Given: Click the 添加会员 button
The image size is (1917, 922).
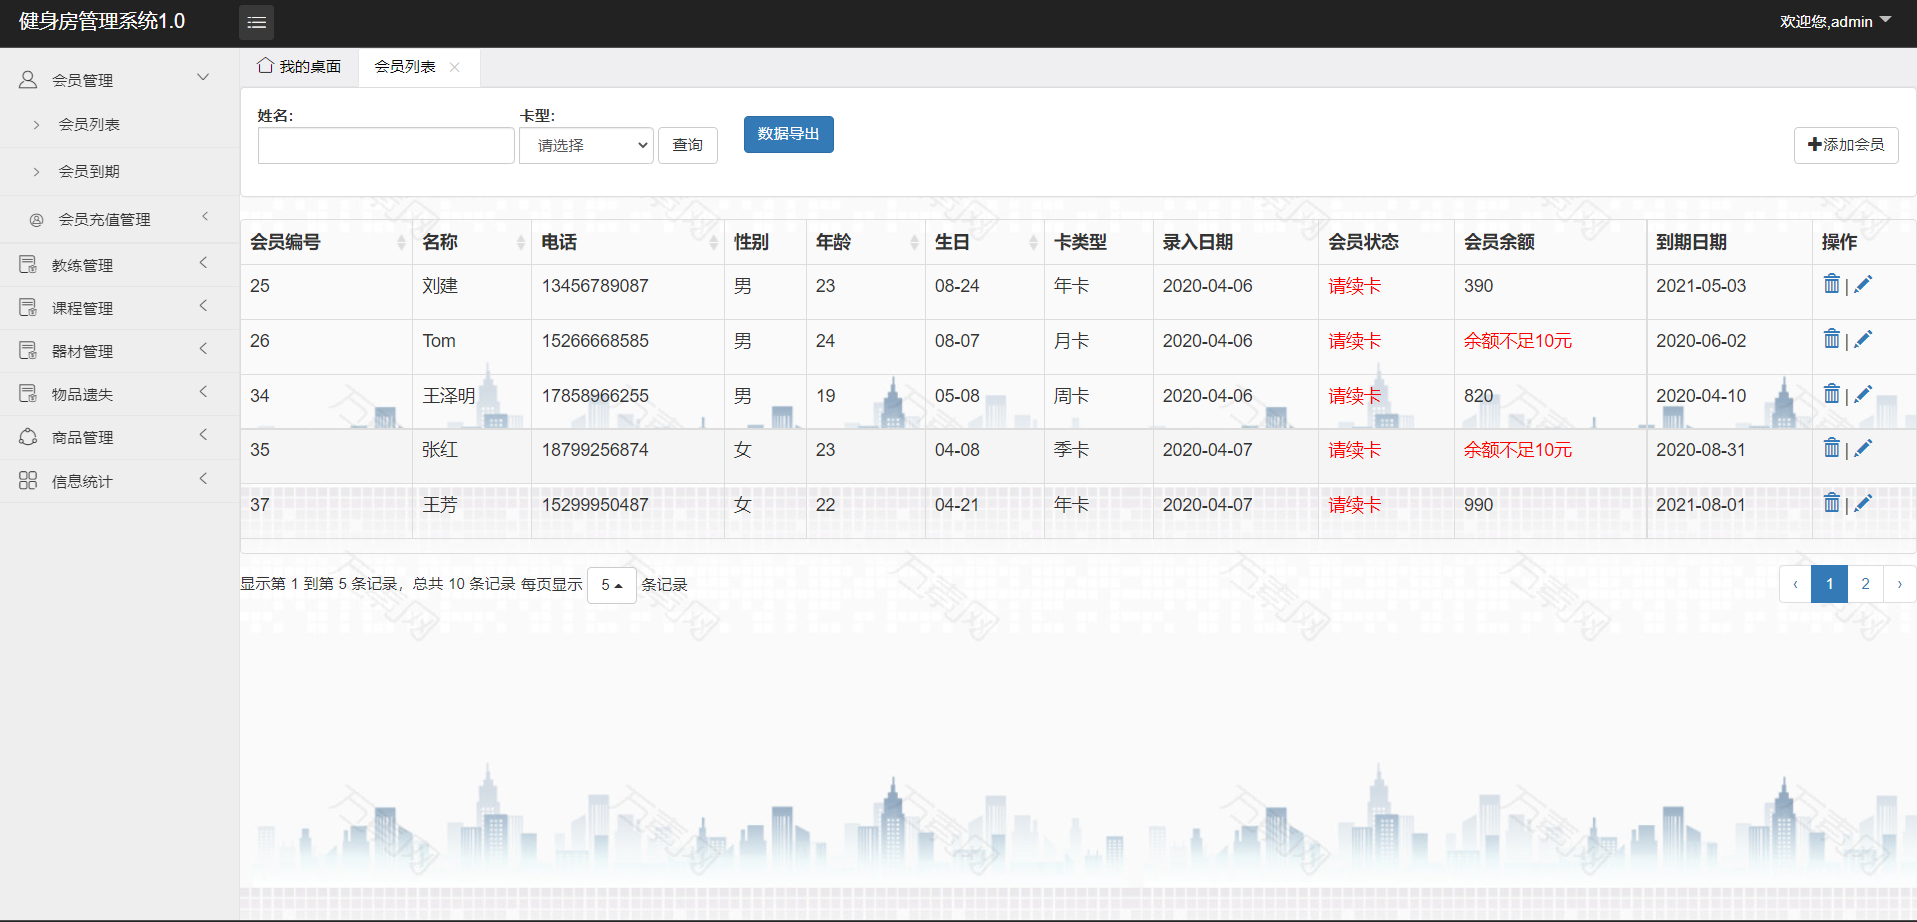Looking at the screenshot, I should pos(1846,145).
